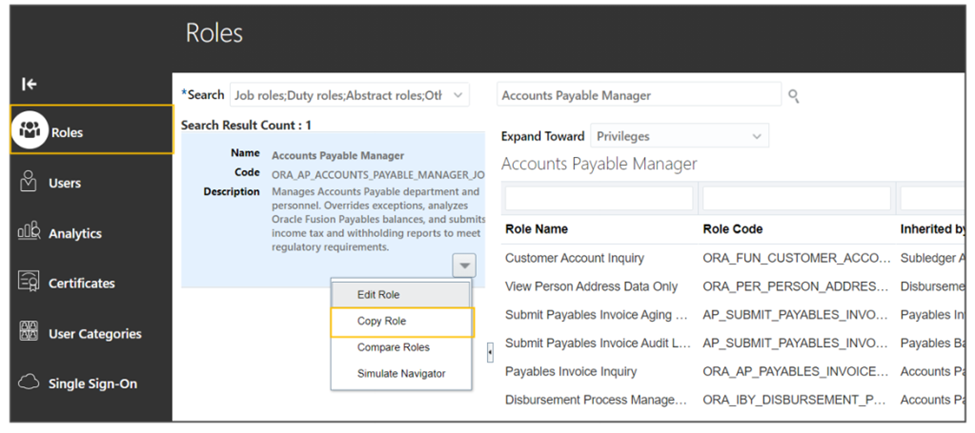Open the Roles section icon
Viewport: 975px width, 433px height.
(x=29, y=131)
